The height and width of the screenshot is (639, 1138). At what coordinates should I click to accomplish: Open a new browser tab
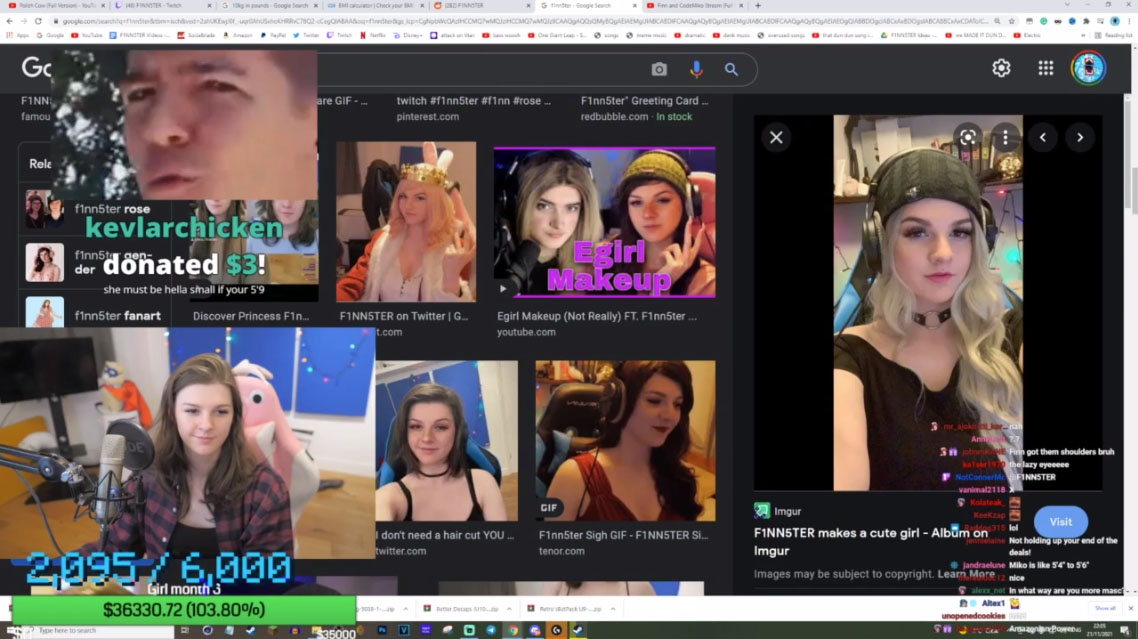point(758,5)
